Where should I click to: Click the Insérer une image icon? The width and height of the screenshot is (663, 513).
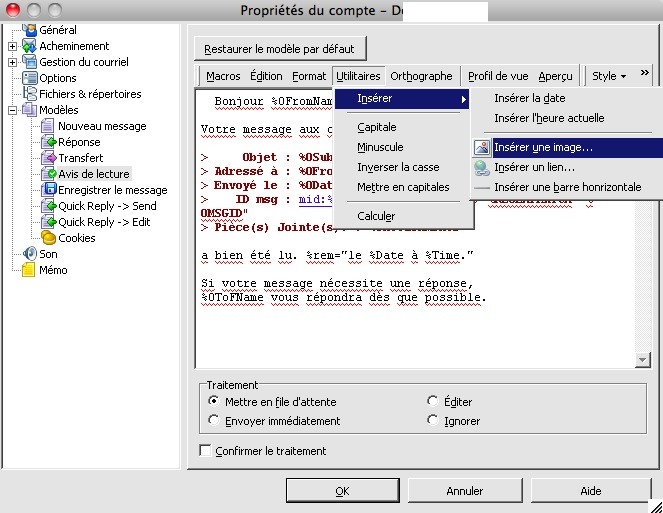tap(482, 148)
